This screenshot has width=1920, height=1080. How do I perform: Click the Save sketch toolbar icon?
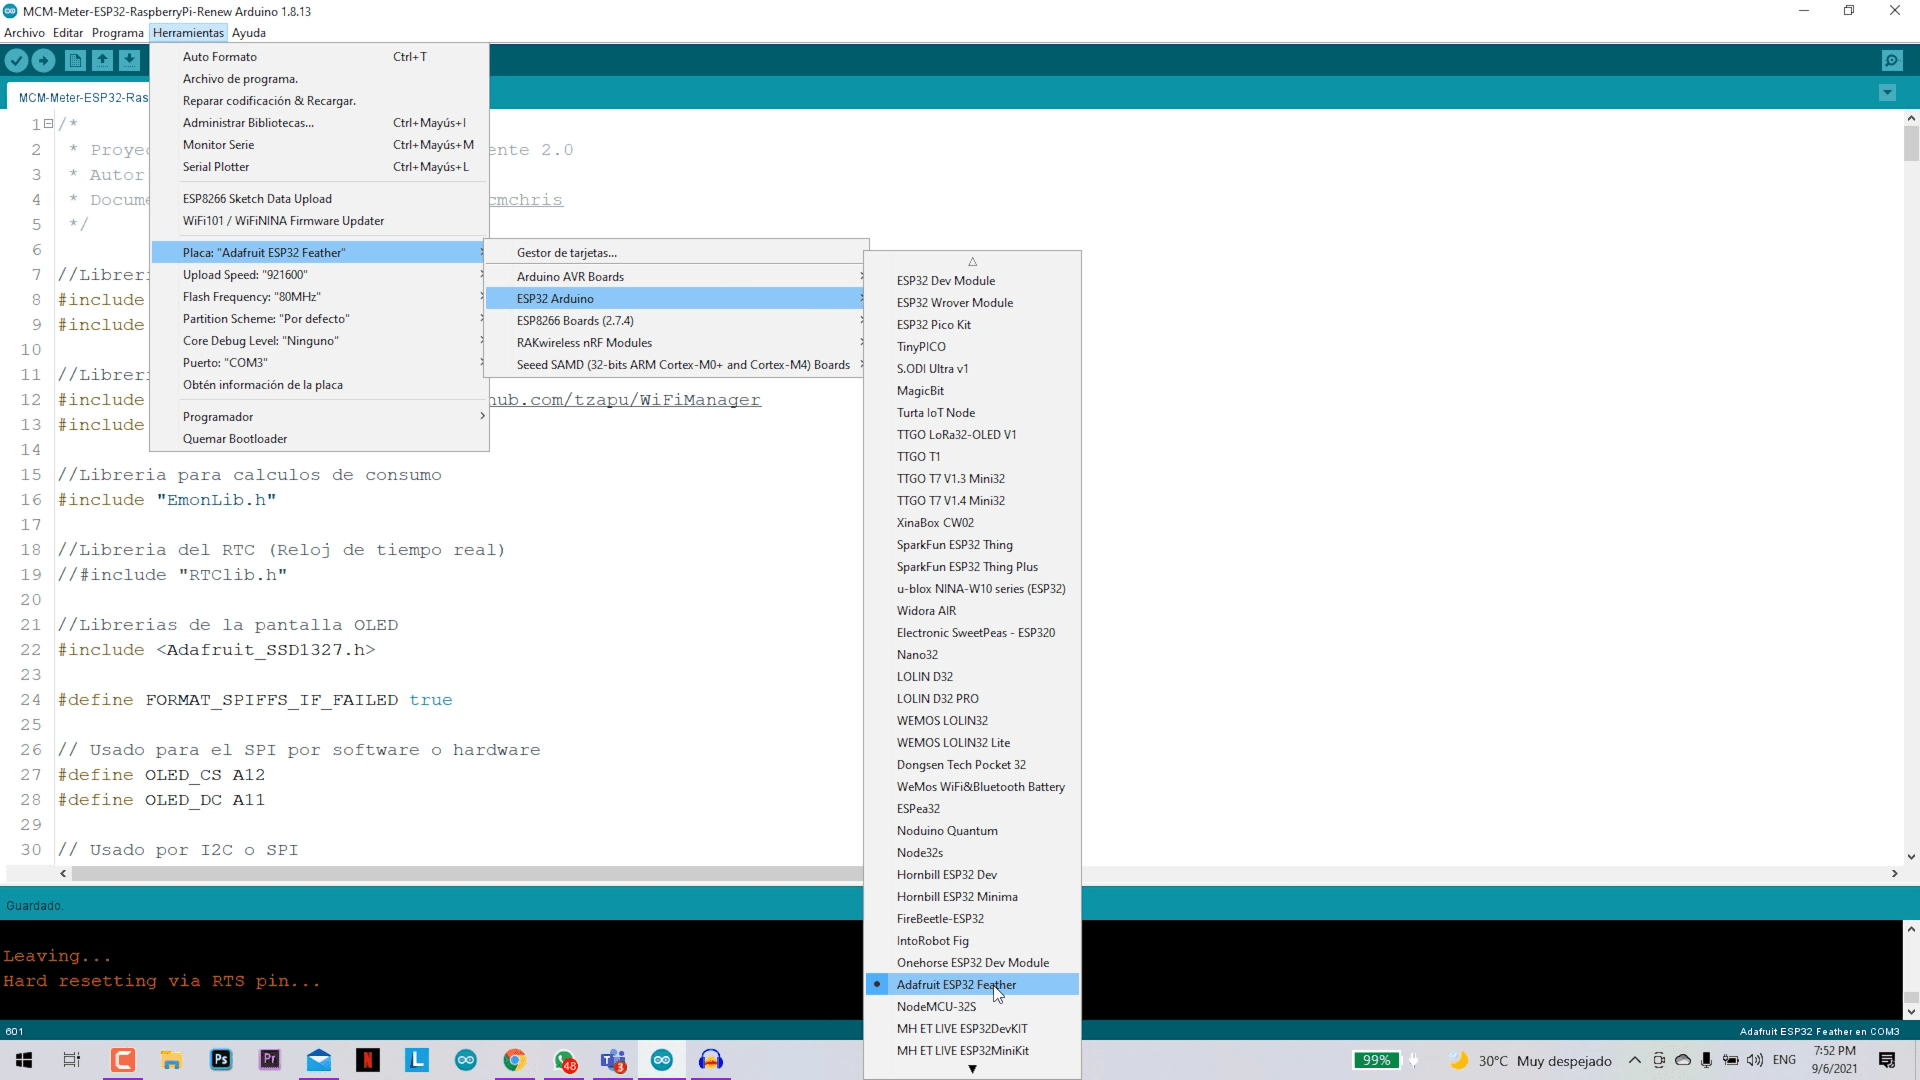coord(131,61)
